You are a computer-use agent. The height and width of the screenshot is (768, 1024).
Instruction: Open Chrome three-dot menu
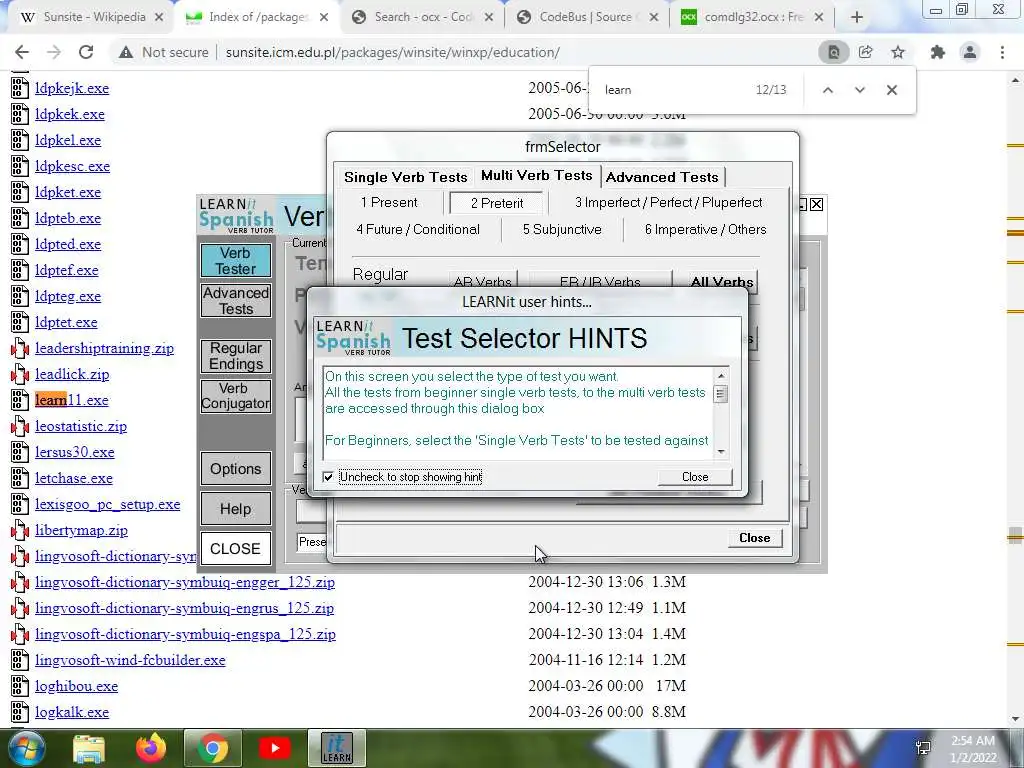click(x=1002, y=52)
